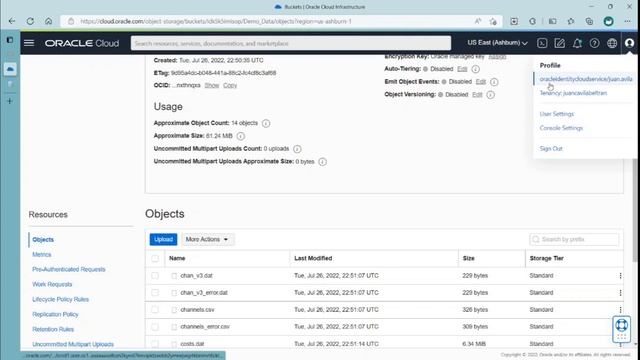Select Objects in Resources list
640x360 pixels.
pyautogui.click(x=43, y=240)
